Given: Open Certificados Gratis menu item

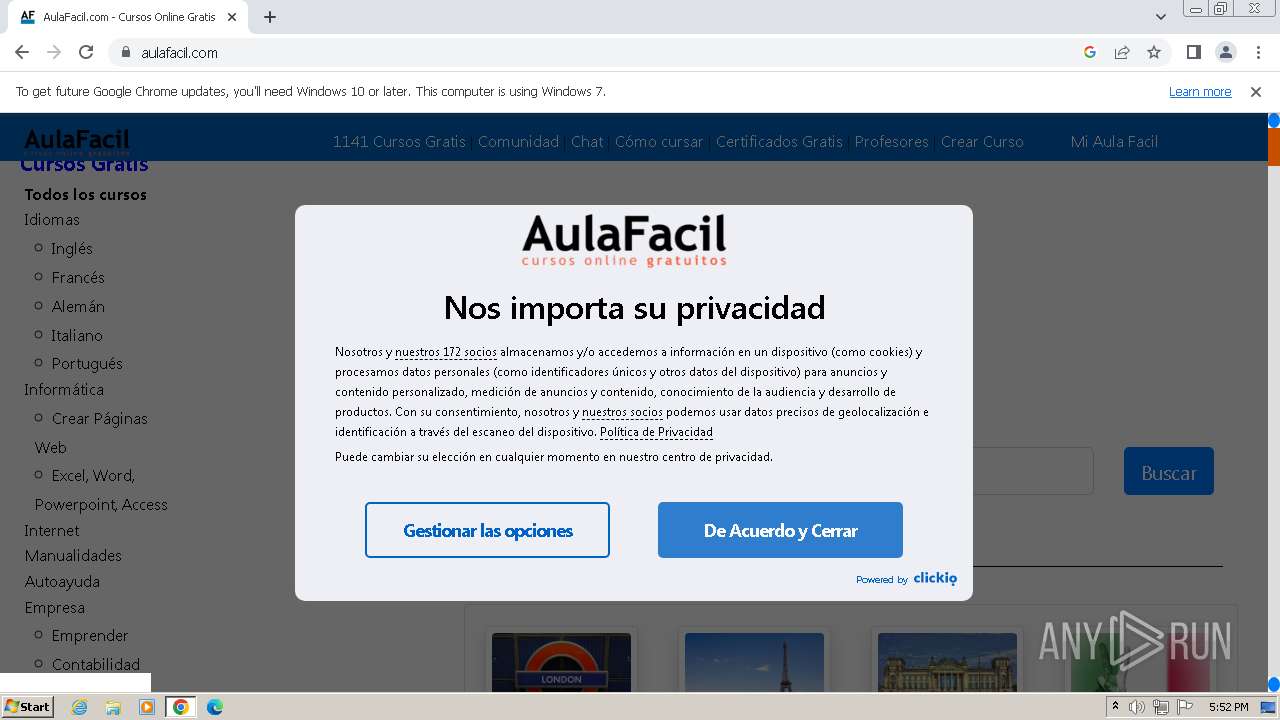Looking at the screenshot, I should pos(779,141).
